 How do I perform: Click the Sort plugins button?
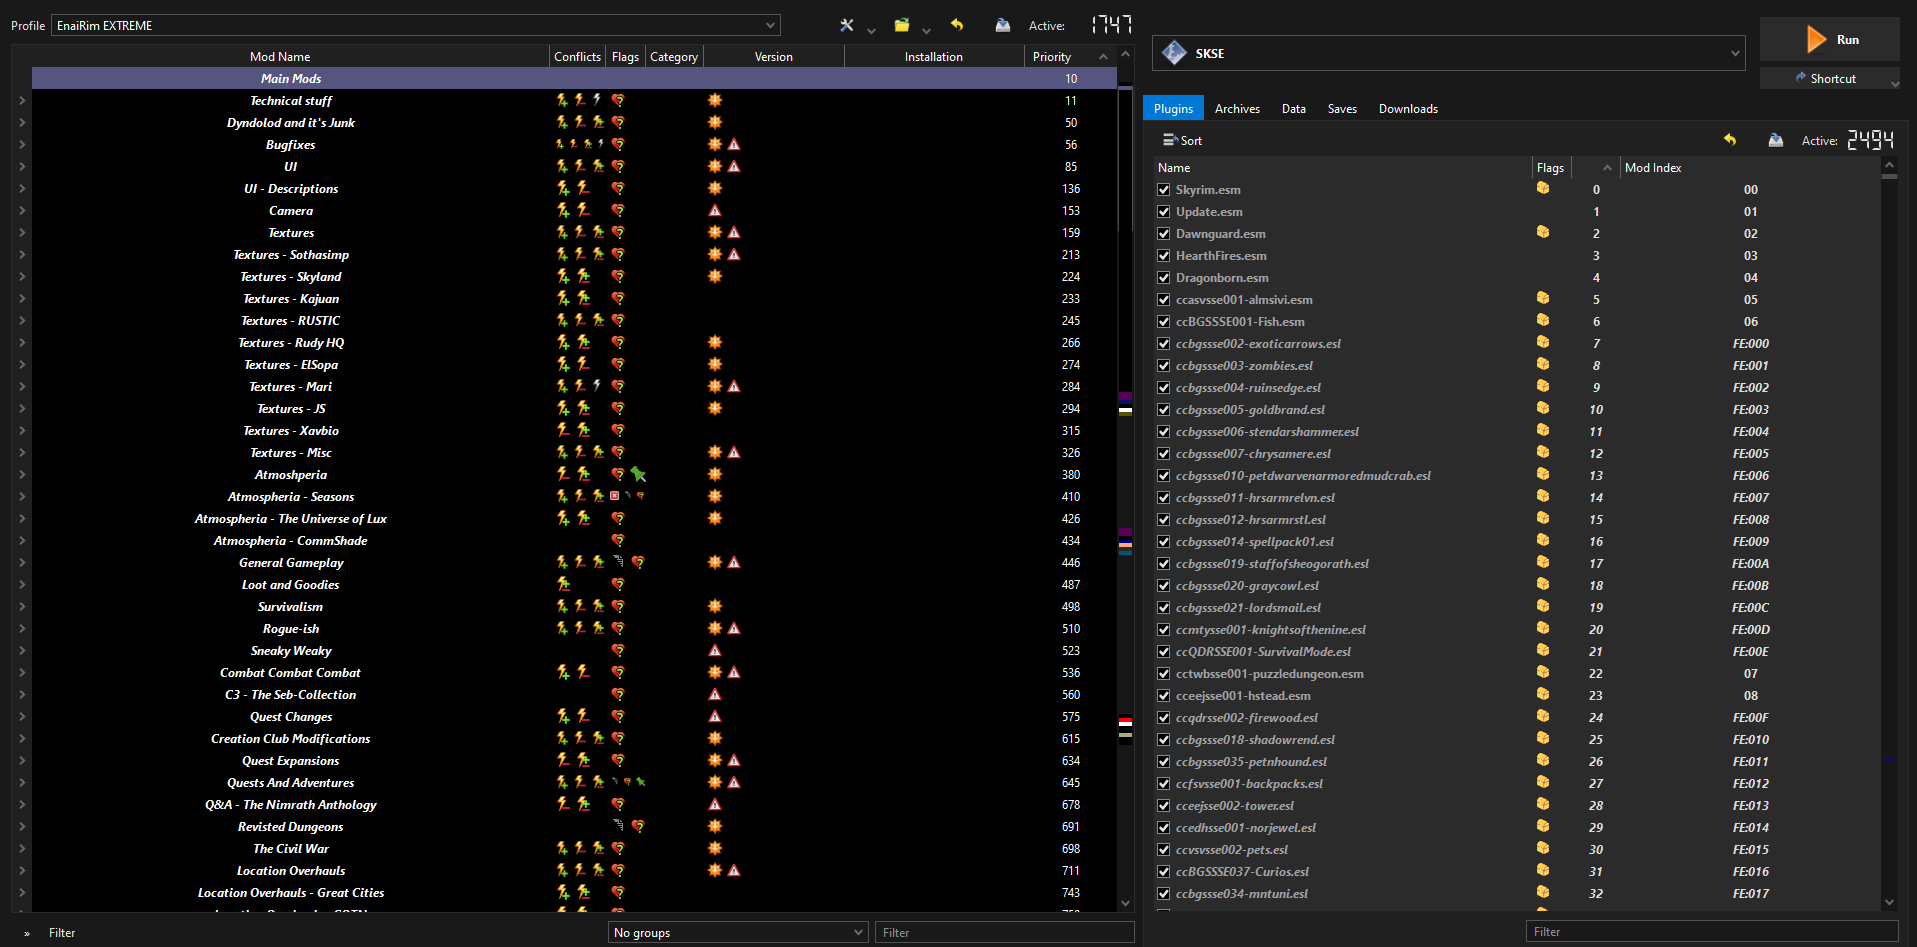(1182, 141)
